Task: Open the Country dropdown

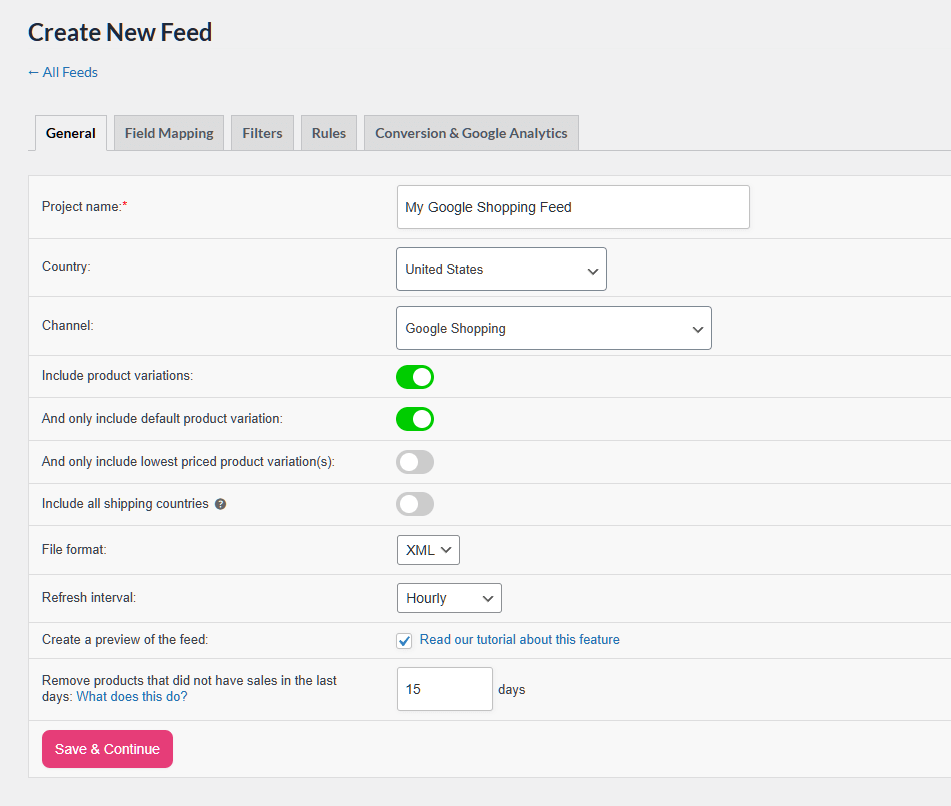Action: coord(501,269)
